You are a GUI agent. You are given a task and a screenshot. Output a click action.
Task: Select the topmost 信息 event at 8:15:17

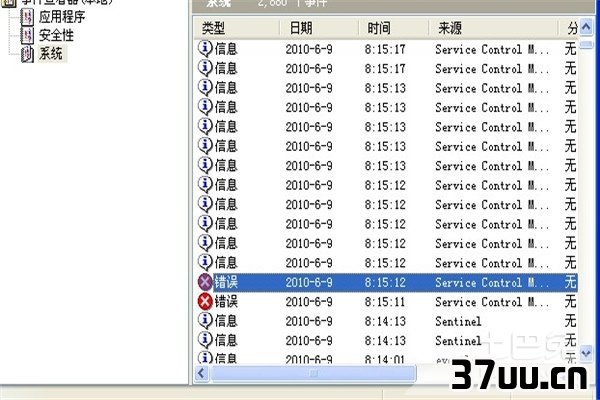pyautogui.click(x=387, y=49)
